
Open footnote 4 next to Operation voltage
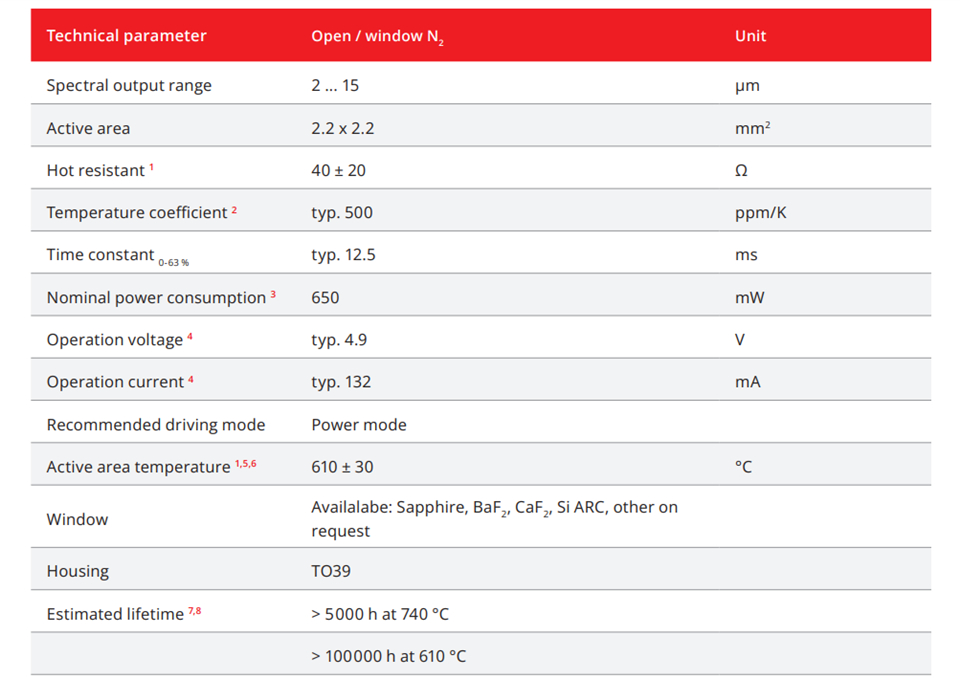190,336
